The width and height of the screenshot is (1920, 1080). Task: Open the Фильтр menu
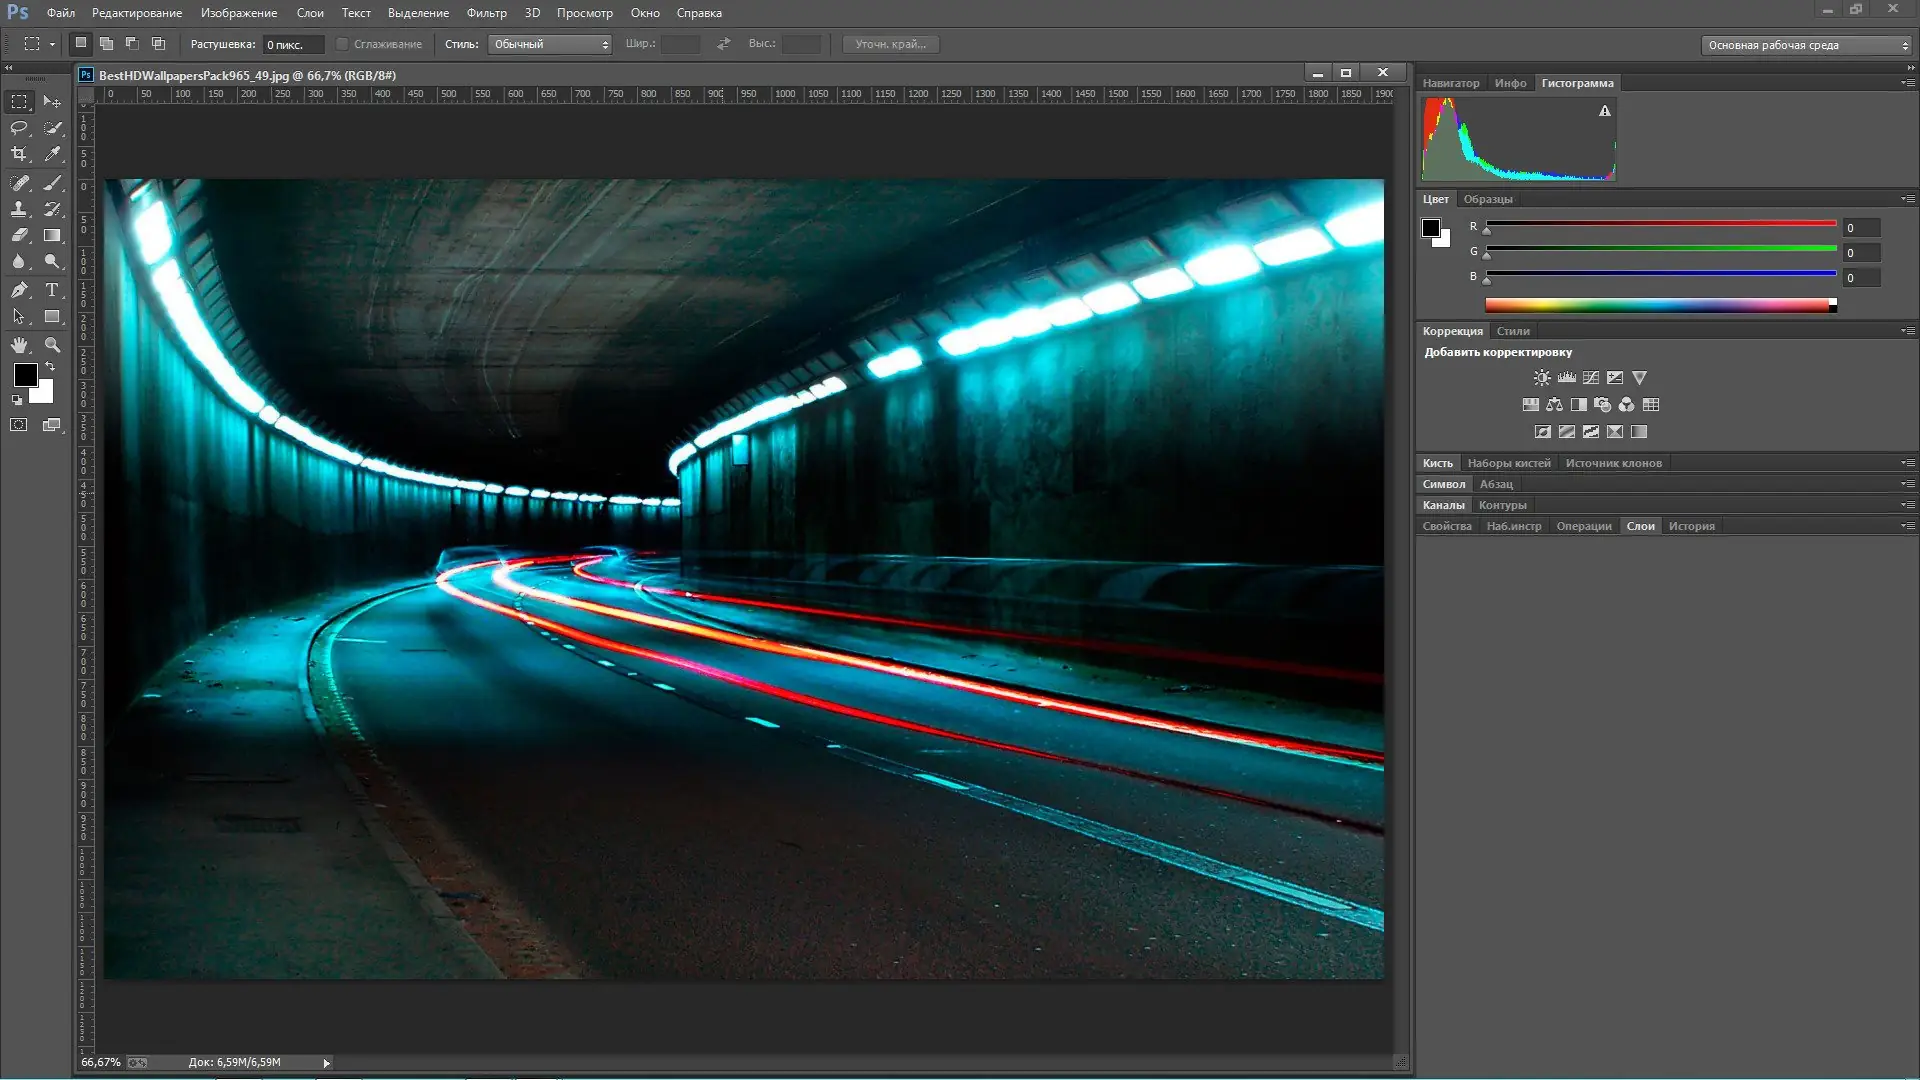click(486, 13)
